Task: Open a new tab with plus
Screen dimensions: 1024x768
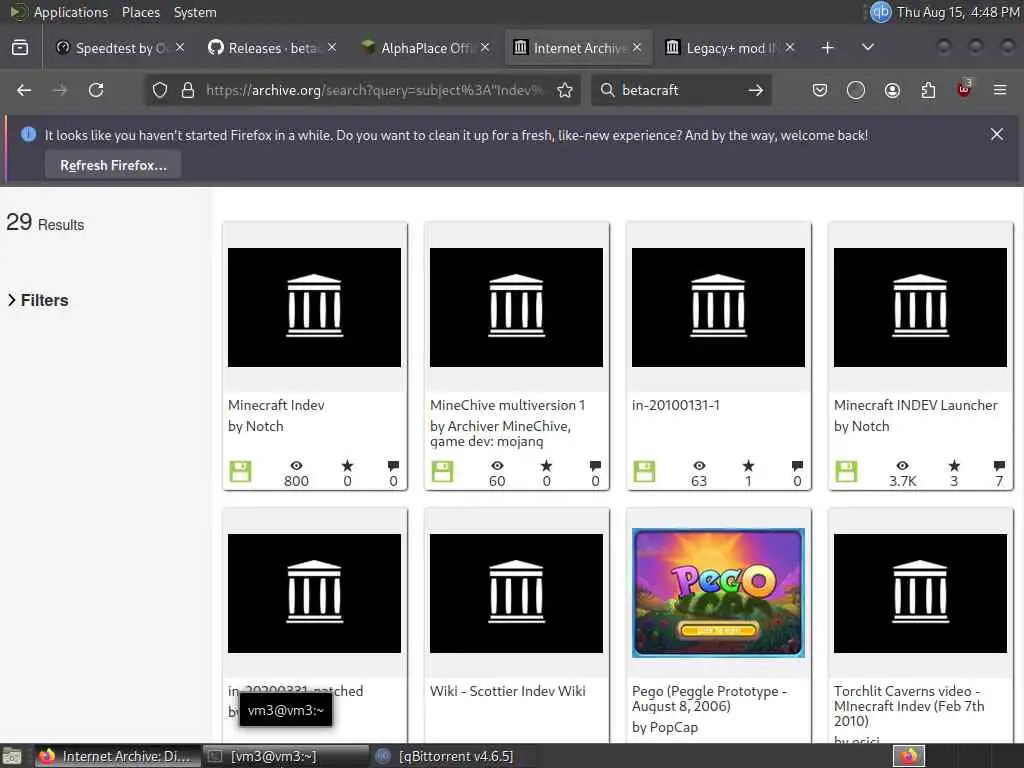Action: (827, 48)
